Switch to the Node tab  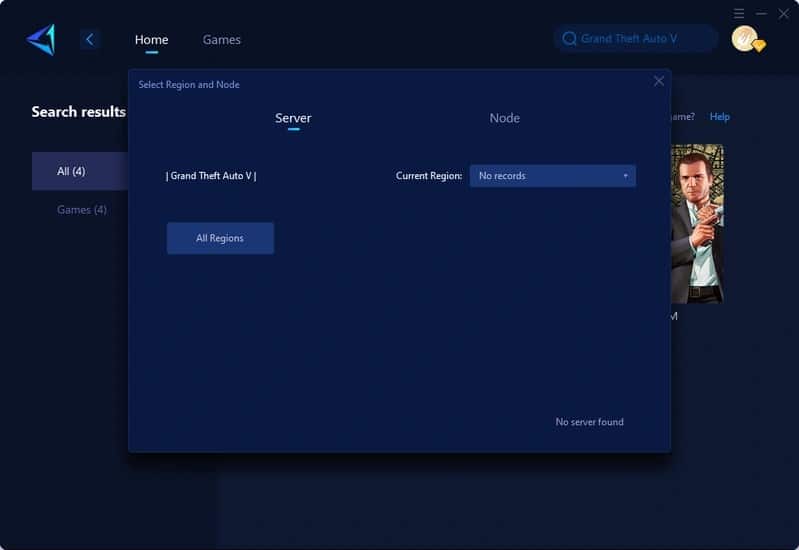(504, 118)
